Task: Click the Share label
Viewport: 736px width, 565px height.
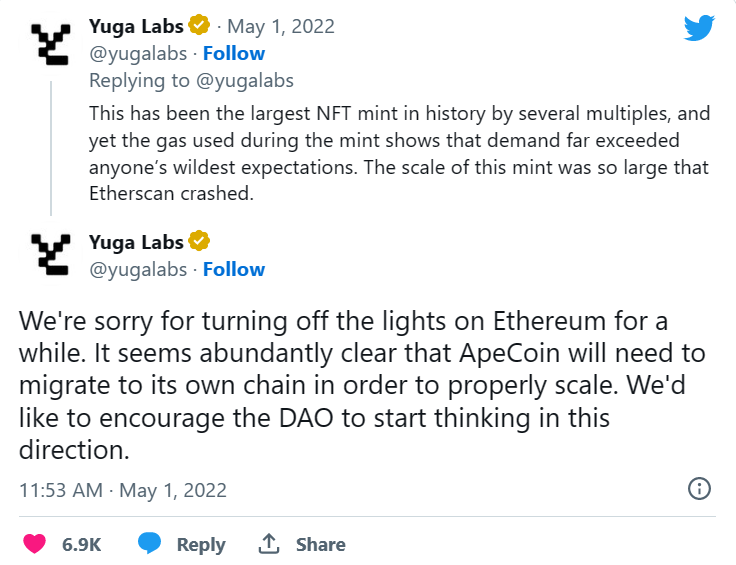Action: 320,545
